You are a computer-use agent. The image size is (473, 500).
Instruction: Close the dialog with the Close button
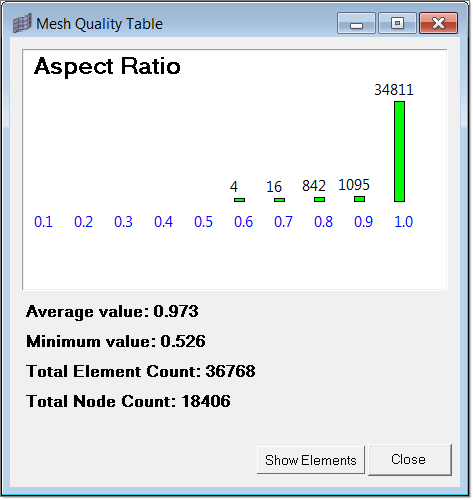pyautogui.click(x=410, y=459)
